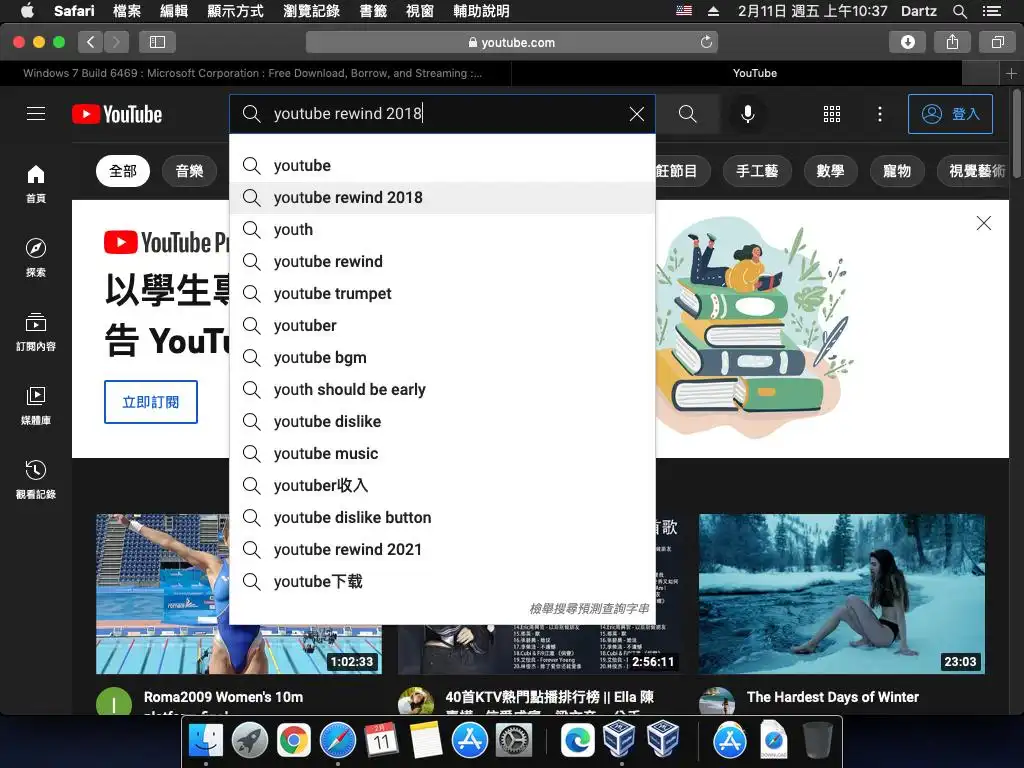The image size is (1024, 768).
Task: Switch to the Windows 7 Build 6469 tab
Action: coord(255,73)
